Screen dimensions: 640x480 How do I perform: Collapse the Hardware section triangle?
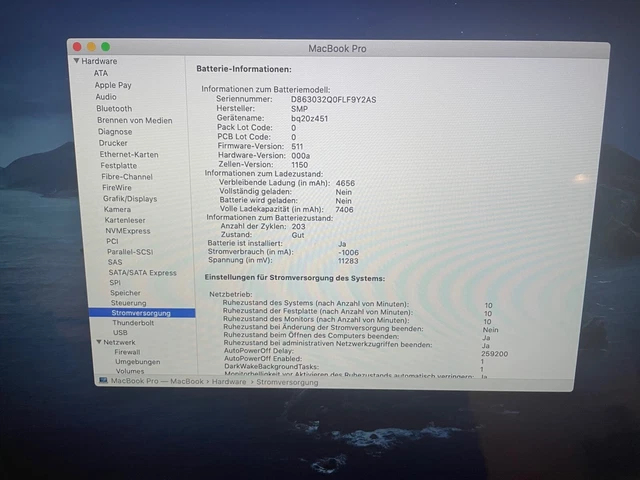[76, 60]
